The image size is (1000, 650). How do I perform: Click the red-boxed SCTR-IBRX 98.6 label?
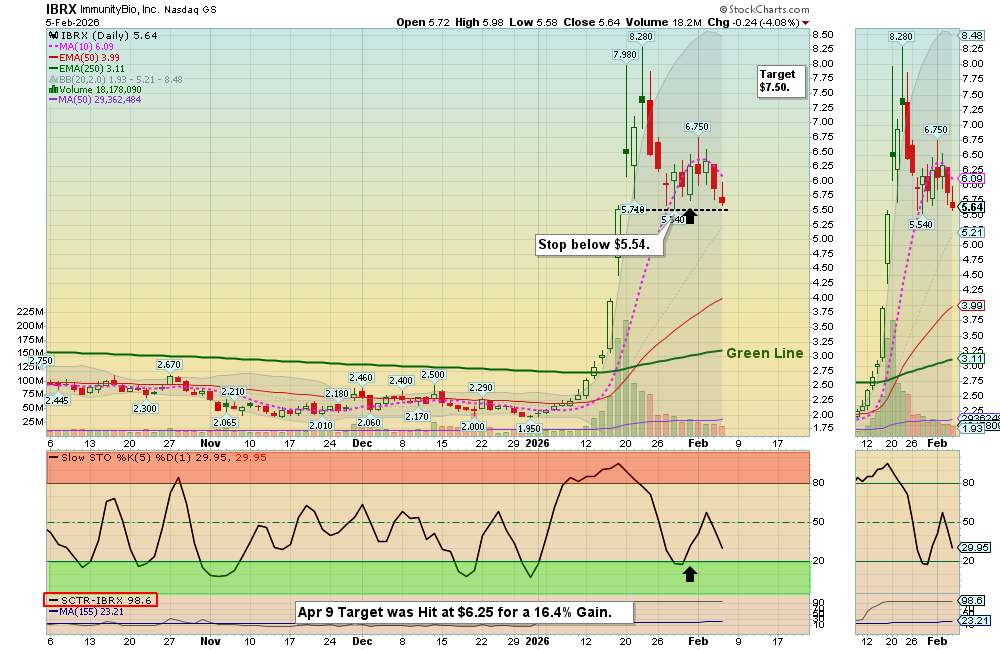101,600
